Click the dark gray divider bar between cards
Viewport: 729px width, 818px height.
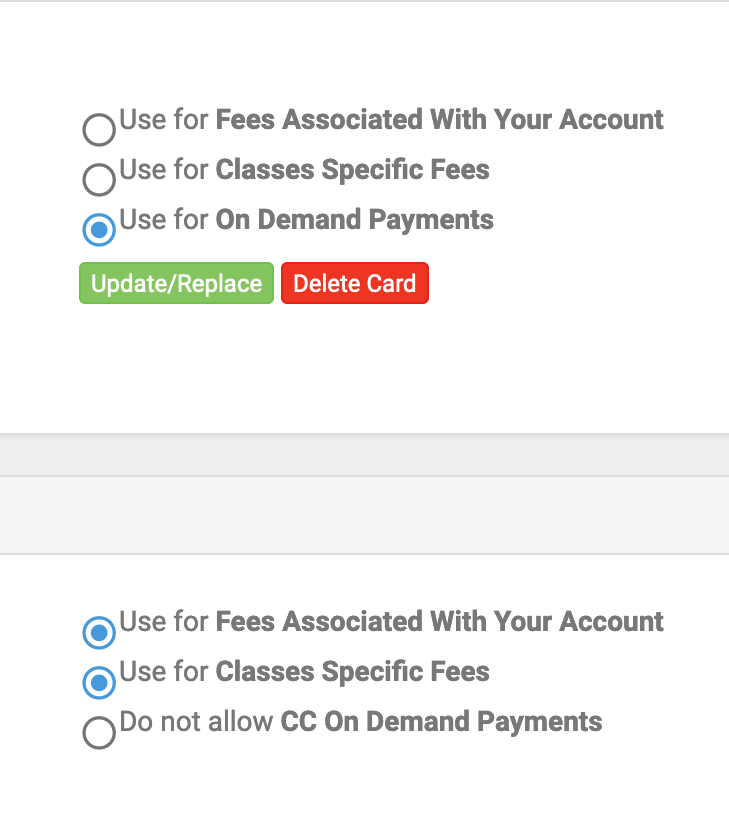(x=364, y=455)
